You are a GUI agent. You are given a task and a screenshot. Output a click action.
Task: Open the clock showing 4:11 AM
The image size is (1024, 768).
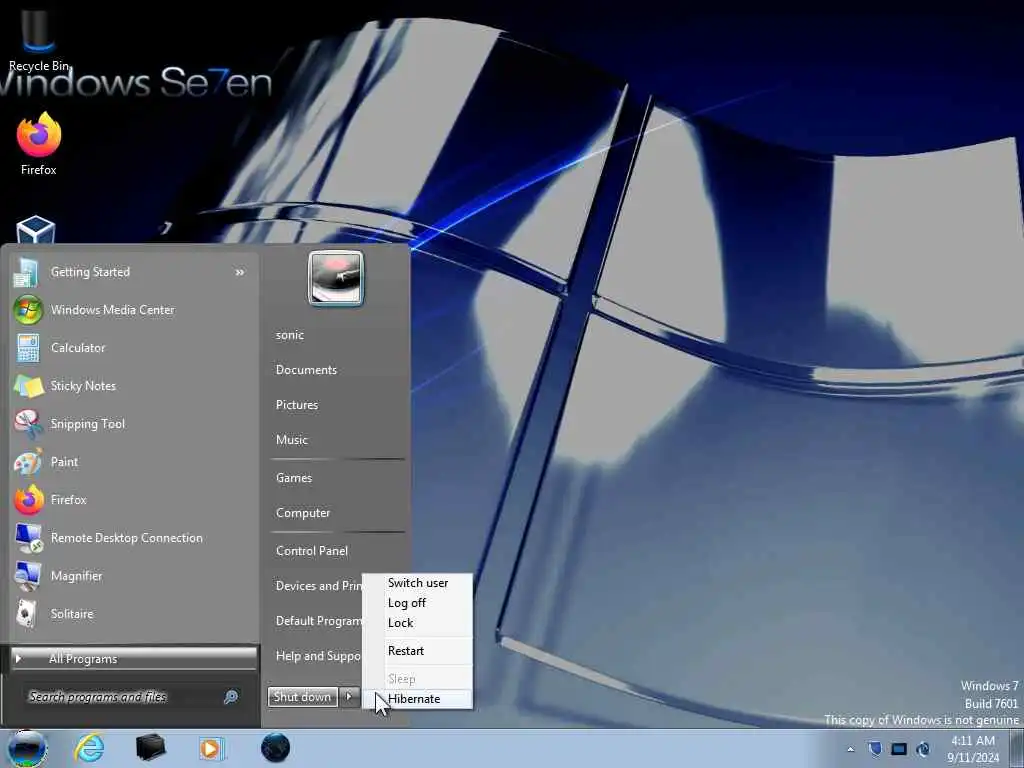(973, 749)
